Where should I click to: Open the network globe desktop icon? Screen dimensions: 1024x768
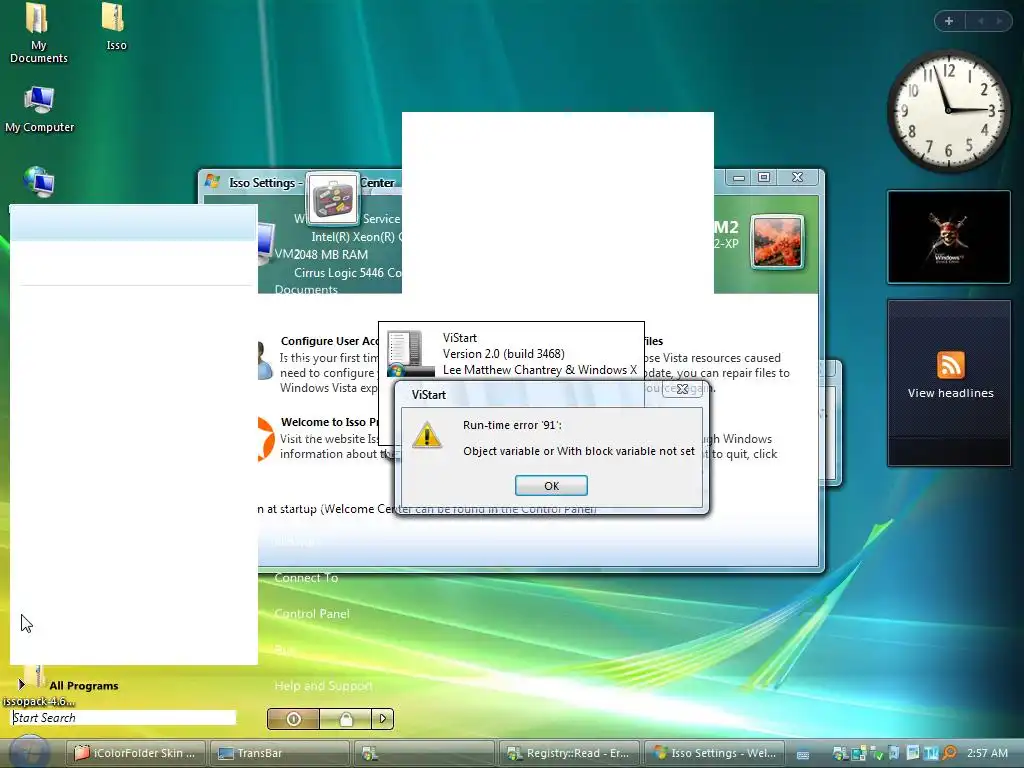tap(39, 182)
